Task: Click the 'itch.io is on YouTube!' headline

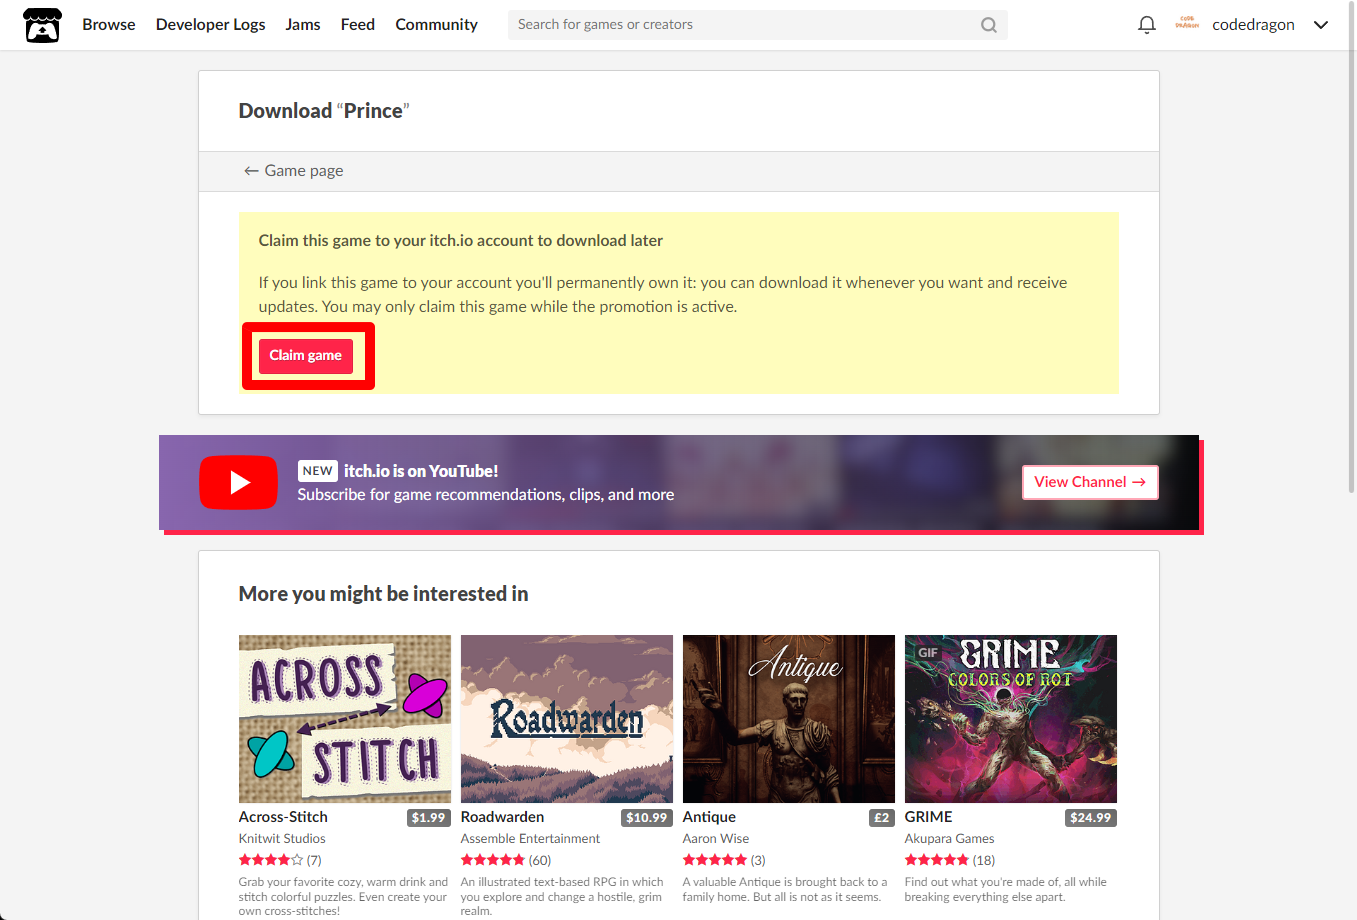Action: point(421,471)
